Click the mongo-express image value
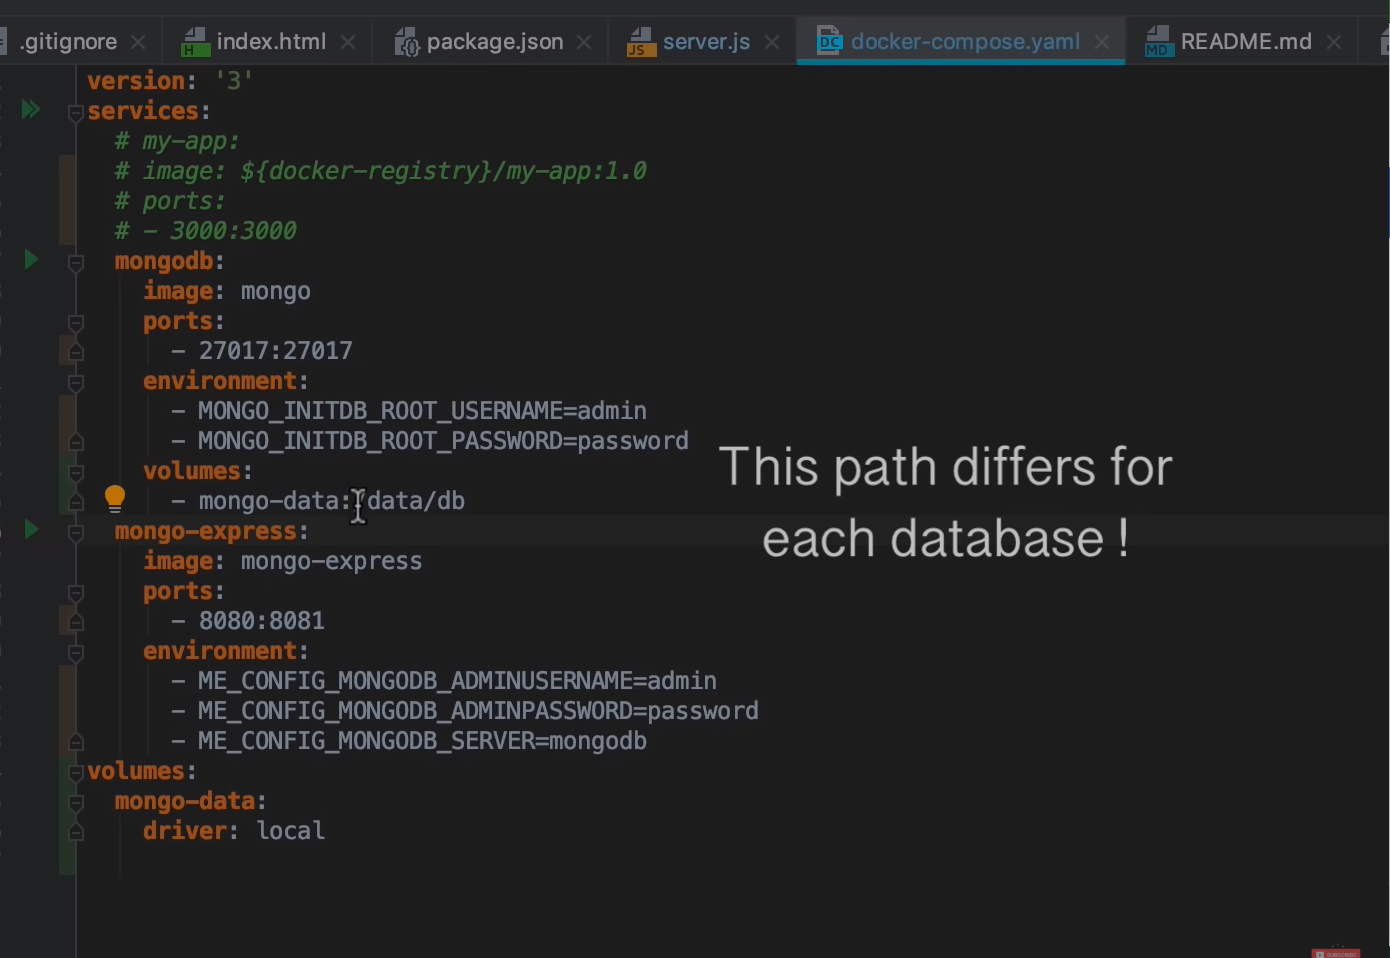 [x=331, y=561]
